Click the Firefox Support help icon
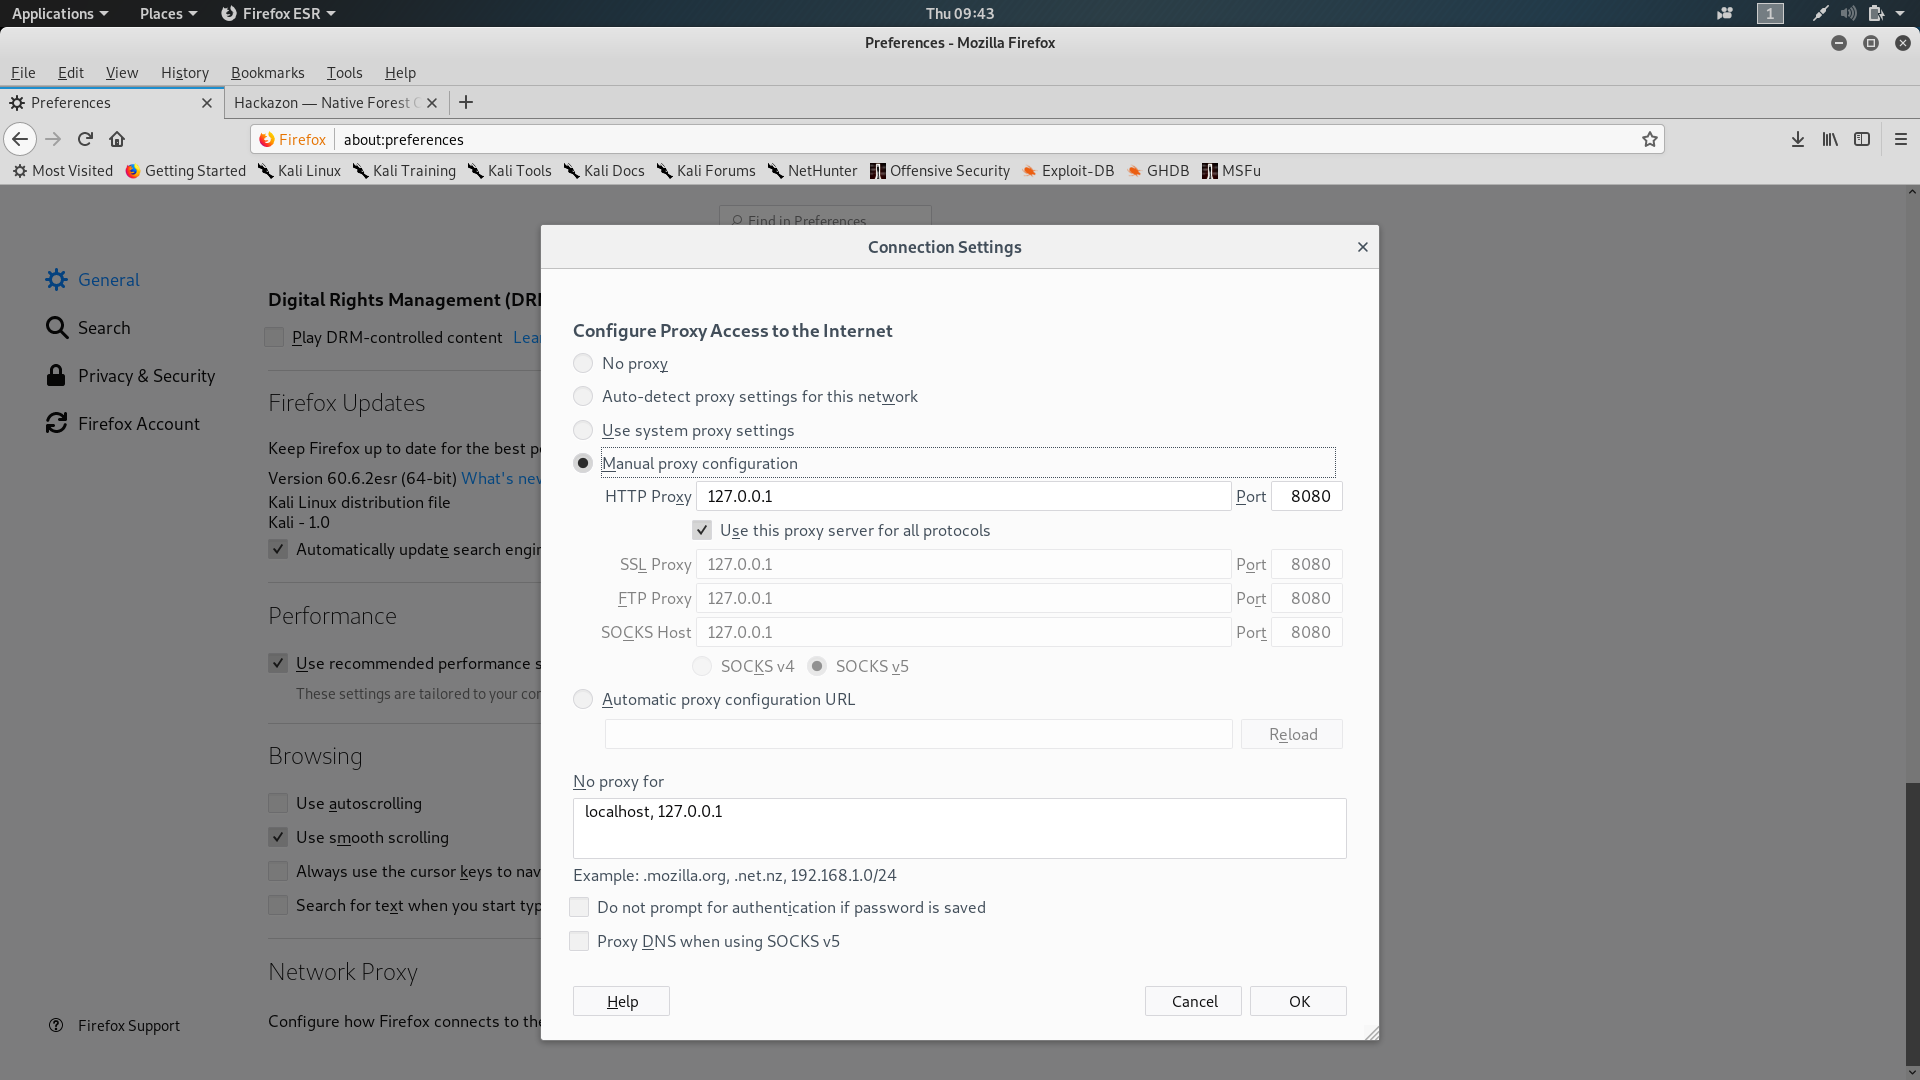 (x=57, y=1025)
